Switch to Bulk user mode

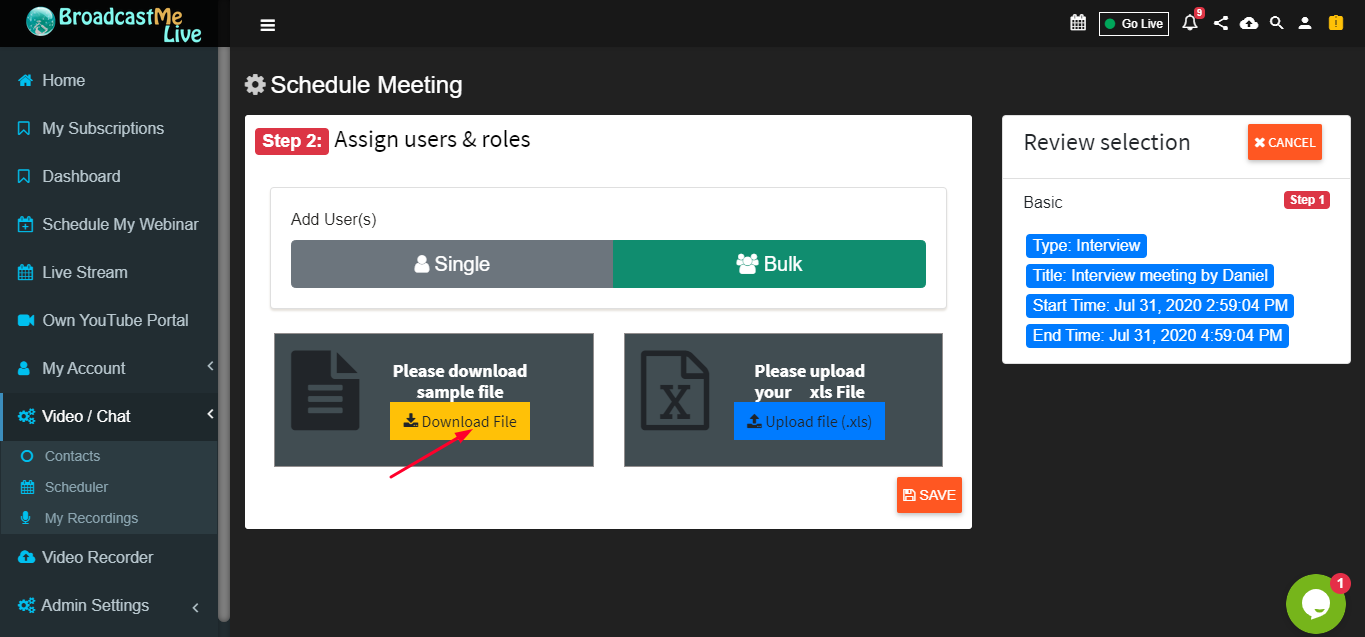pos(769,264)
